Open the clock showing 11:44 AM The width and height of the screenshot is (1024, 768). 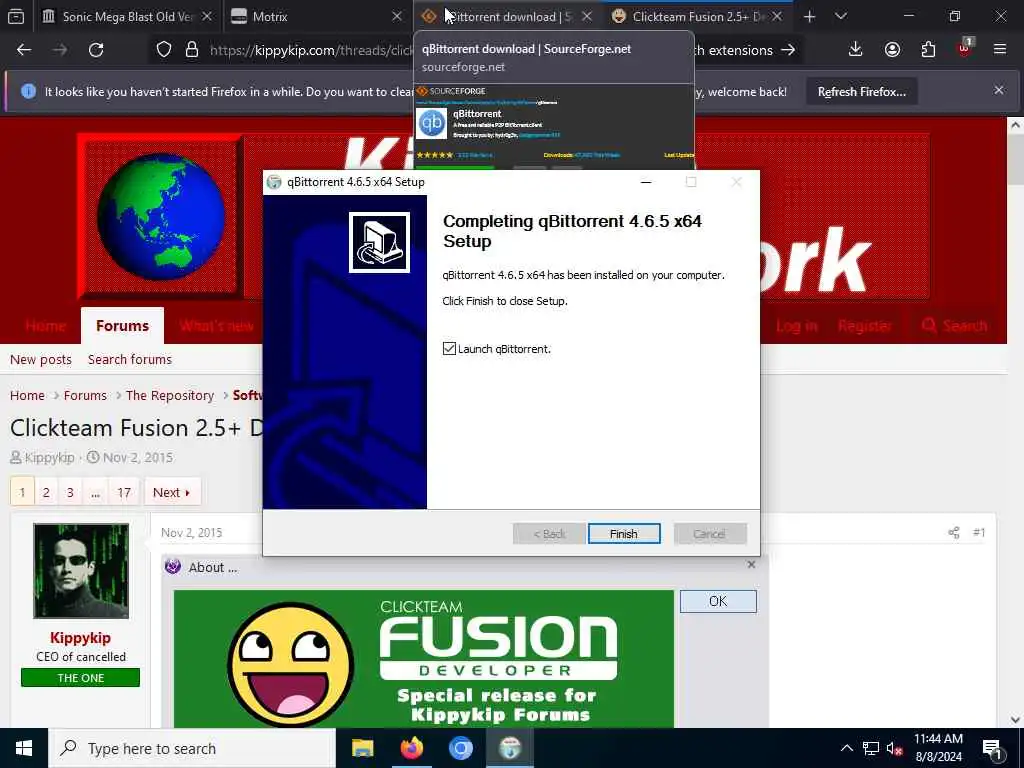tap(938, 748)
